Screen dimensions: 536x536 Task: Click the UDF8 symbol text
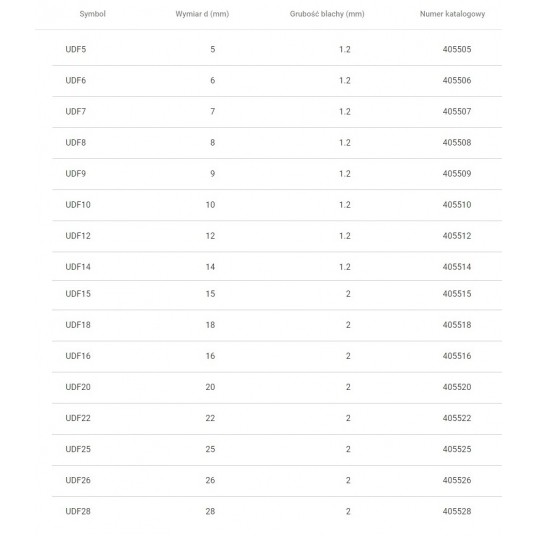[x=76, y=143]
